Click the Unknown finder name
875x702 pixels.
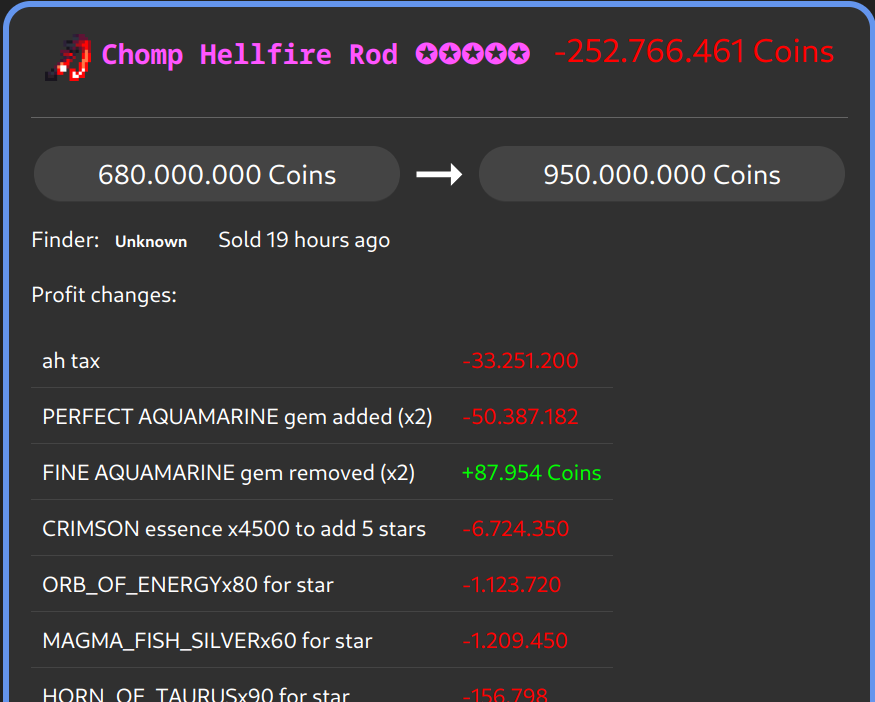tap(151, 241)
